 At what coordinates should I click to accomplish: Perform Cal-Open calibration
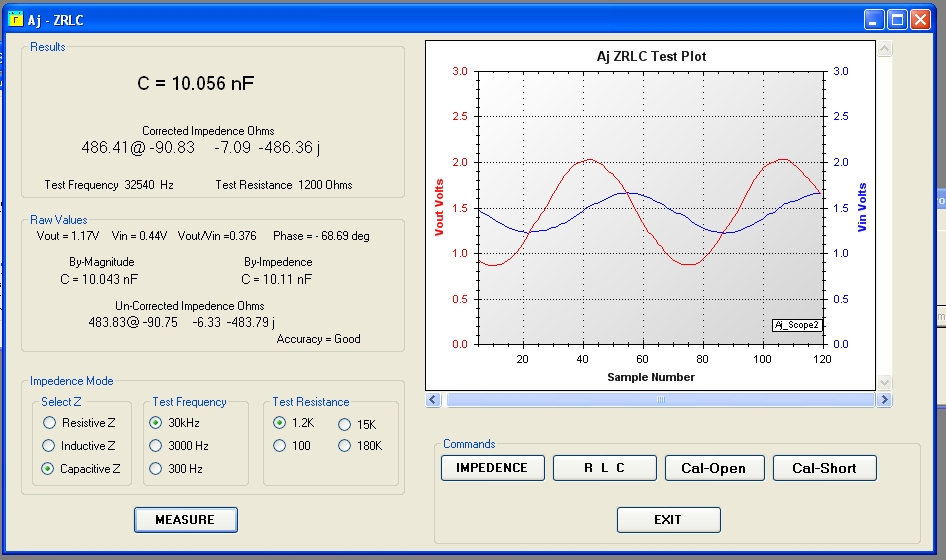pyautogui.click(x=714, y=468)
